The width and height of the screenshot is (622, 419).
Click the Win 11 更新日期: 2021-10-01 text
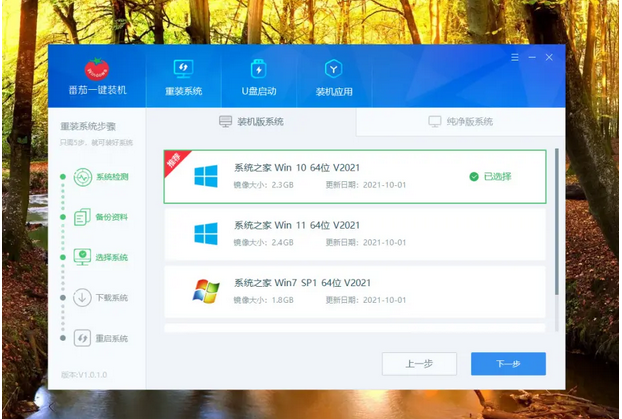(x=366, y=242)
